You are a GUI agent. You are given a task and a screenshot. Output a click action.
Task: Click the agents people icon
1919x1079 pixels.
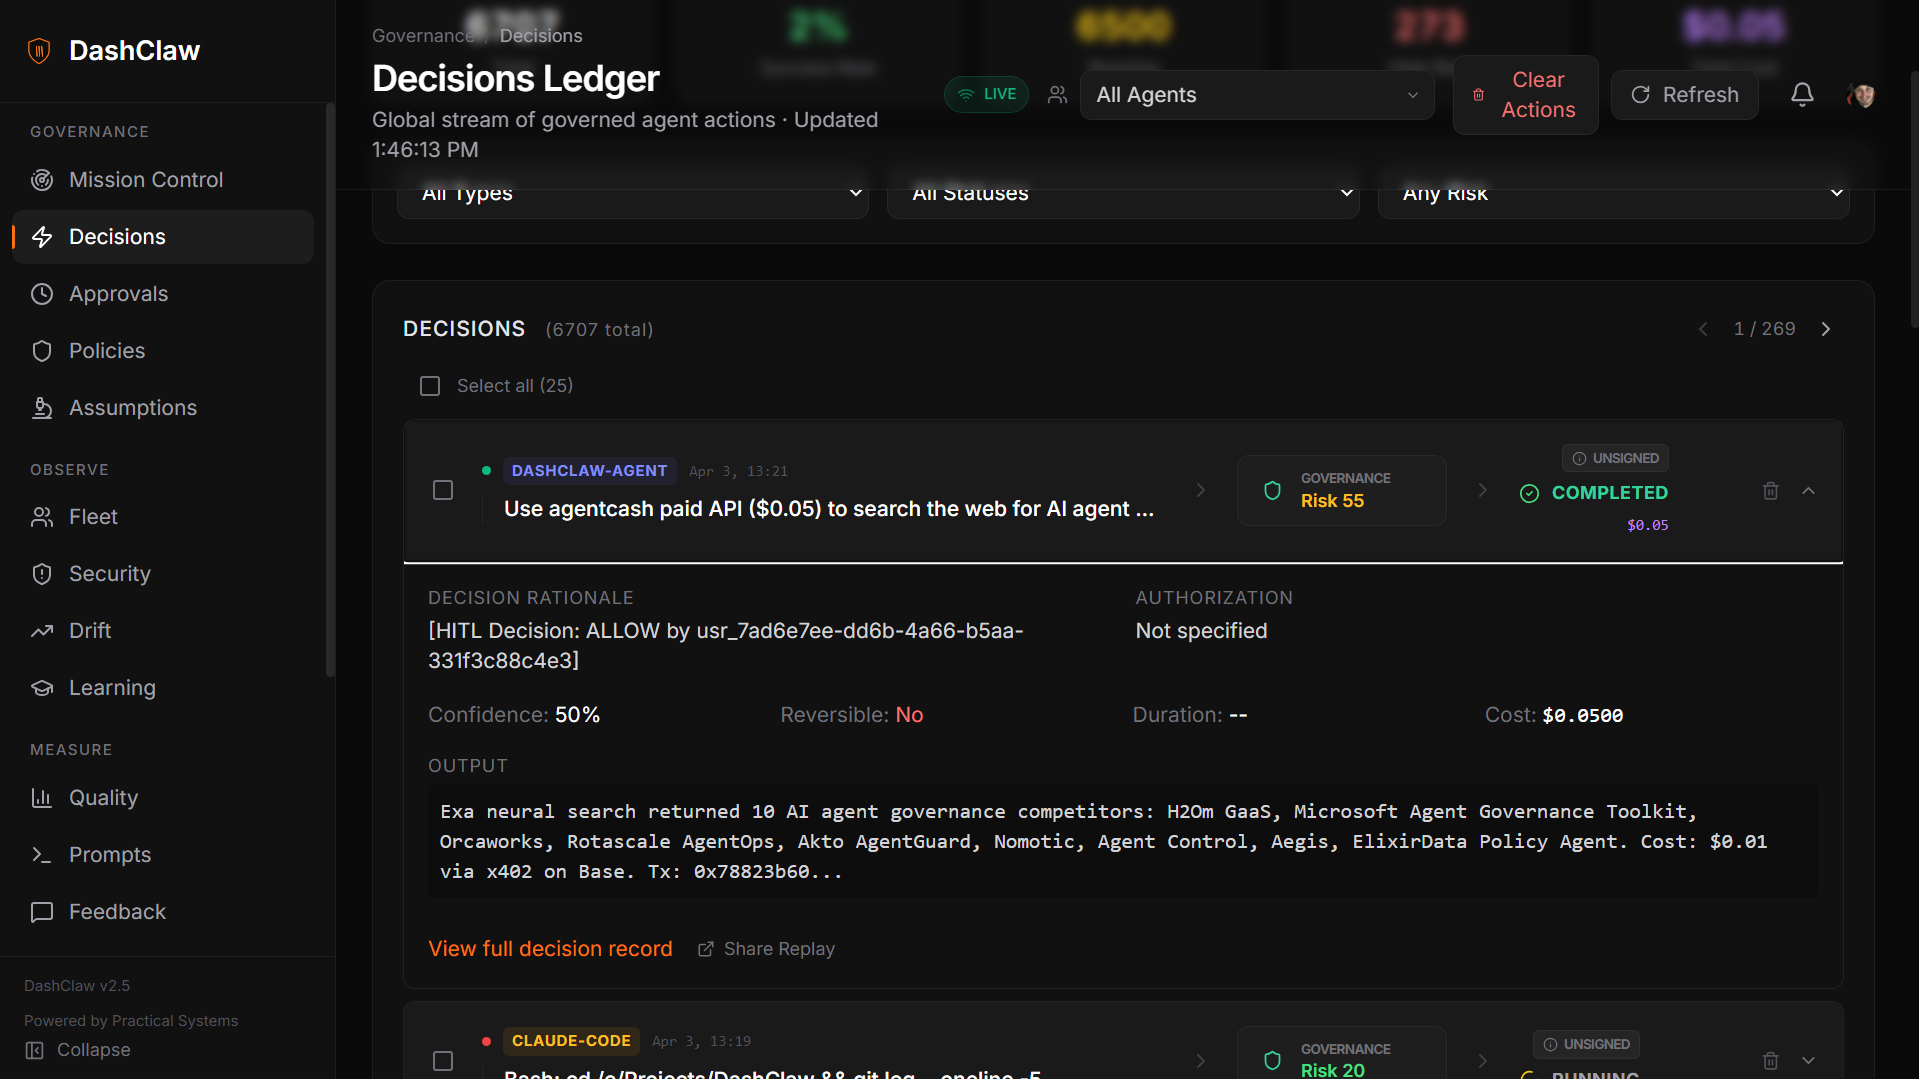point(1057,95)
